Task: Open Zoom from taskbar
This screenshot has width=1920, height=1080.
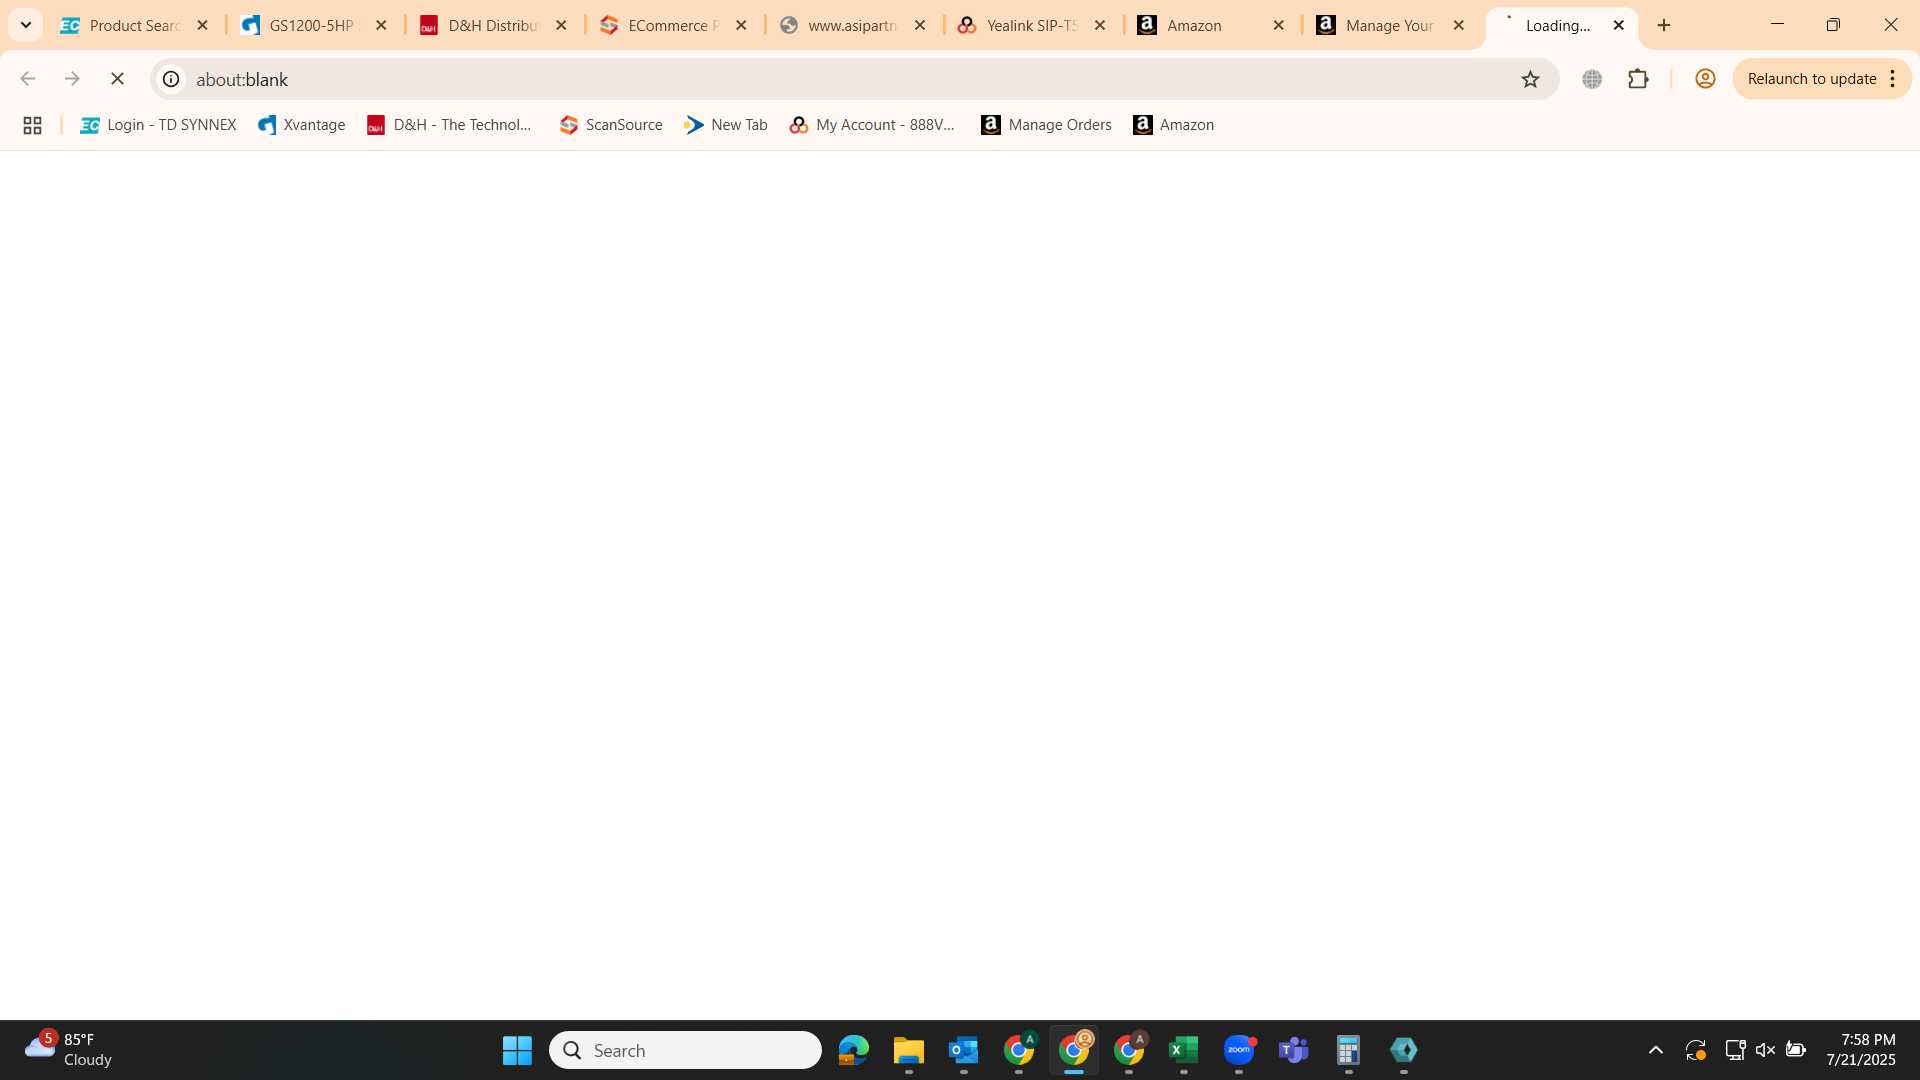Action: coord(1239,1050)
